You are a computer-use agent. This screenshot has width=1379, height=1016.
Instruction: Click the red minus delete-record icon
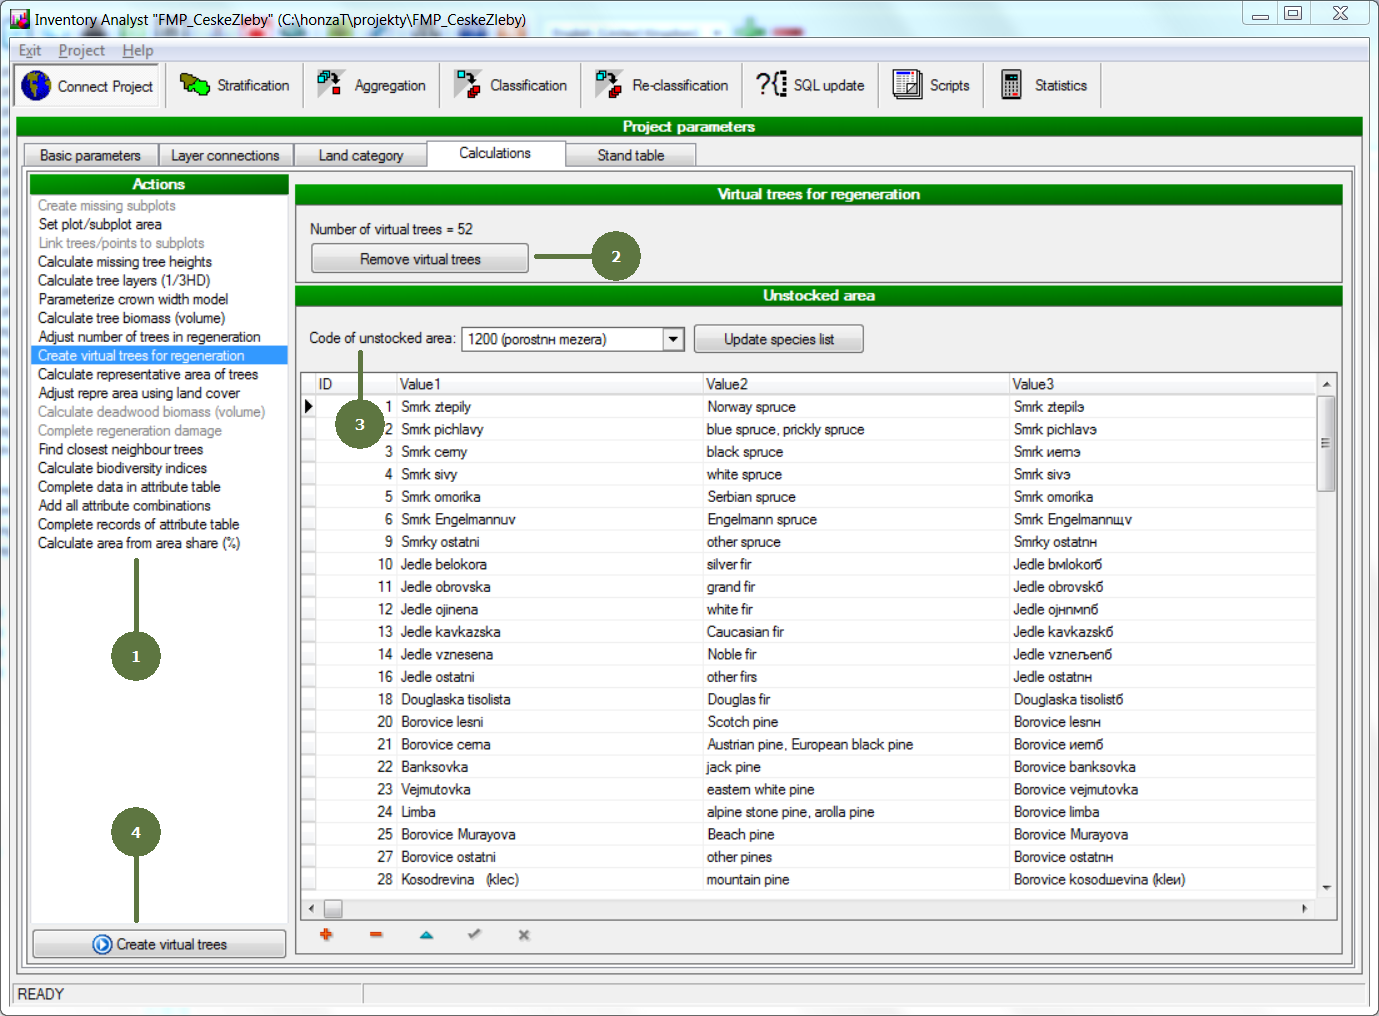(x=376, y=935)
